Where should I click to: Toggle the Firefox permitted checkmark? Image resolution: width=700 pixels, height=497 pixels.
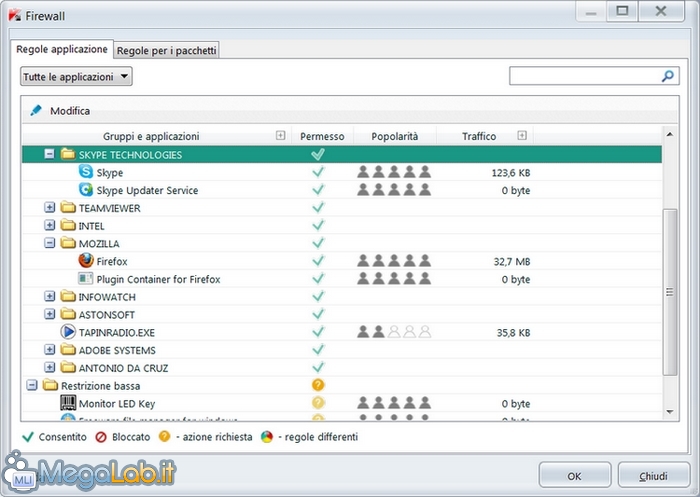point(318,261)
